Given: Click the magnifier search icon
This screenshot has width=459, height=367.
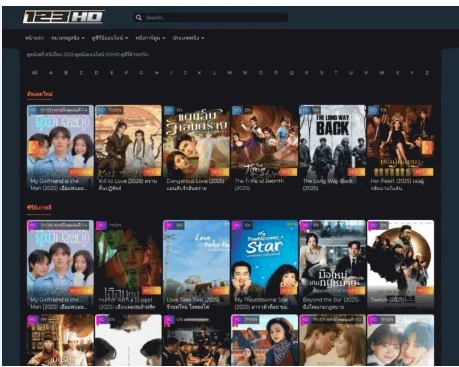Looking at the screenshot, I should (x=139, y=17).
